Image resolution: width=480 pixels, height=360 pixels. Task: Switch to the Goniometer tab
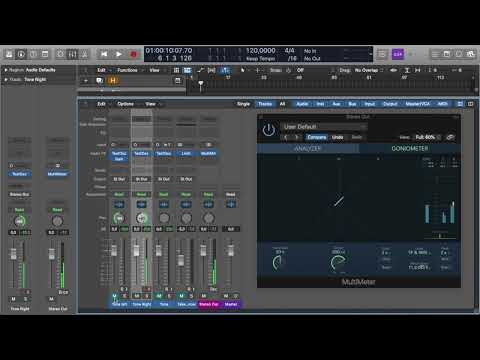click(x=410, y=149)
